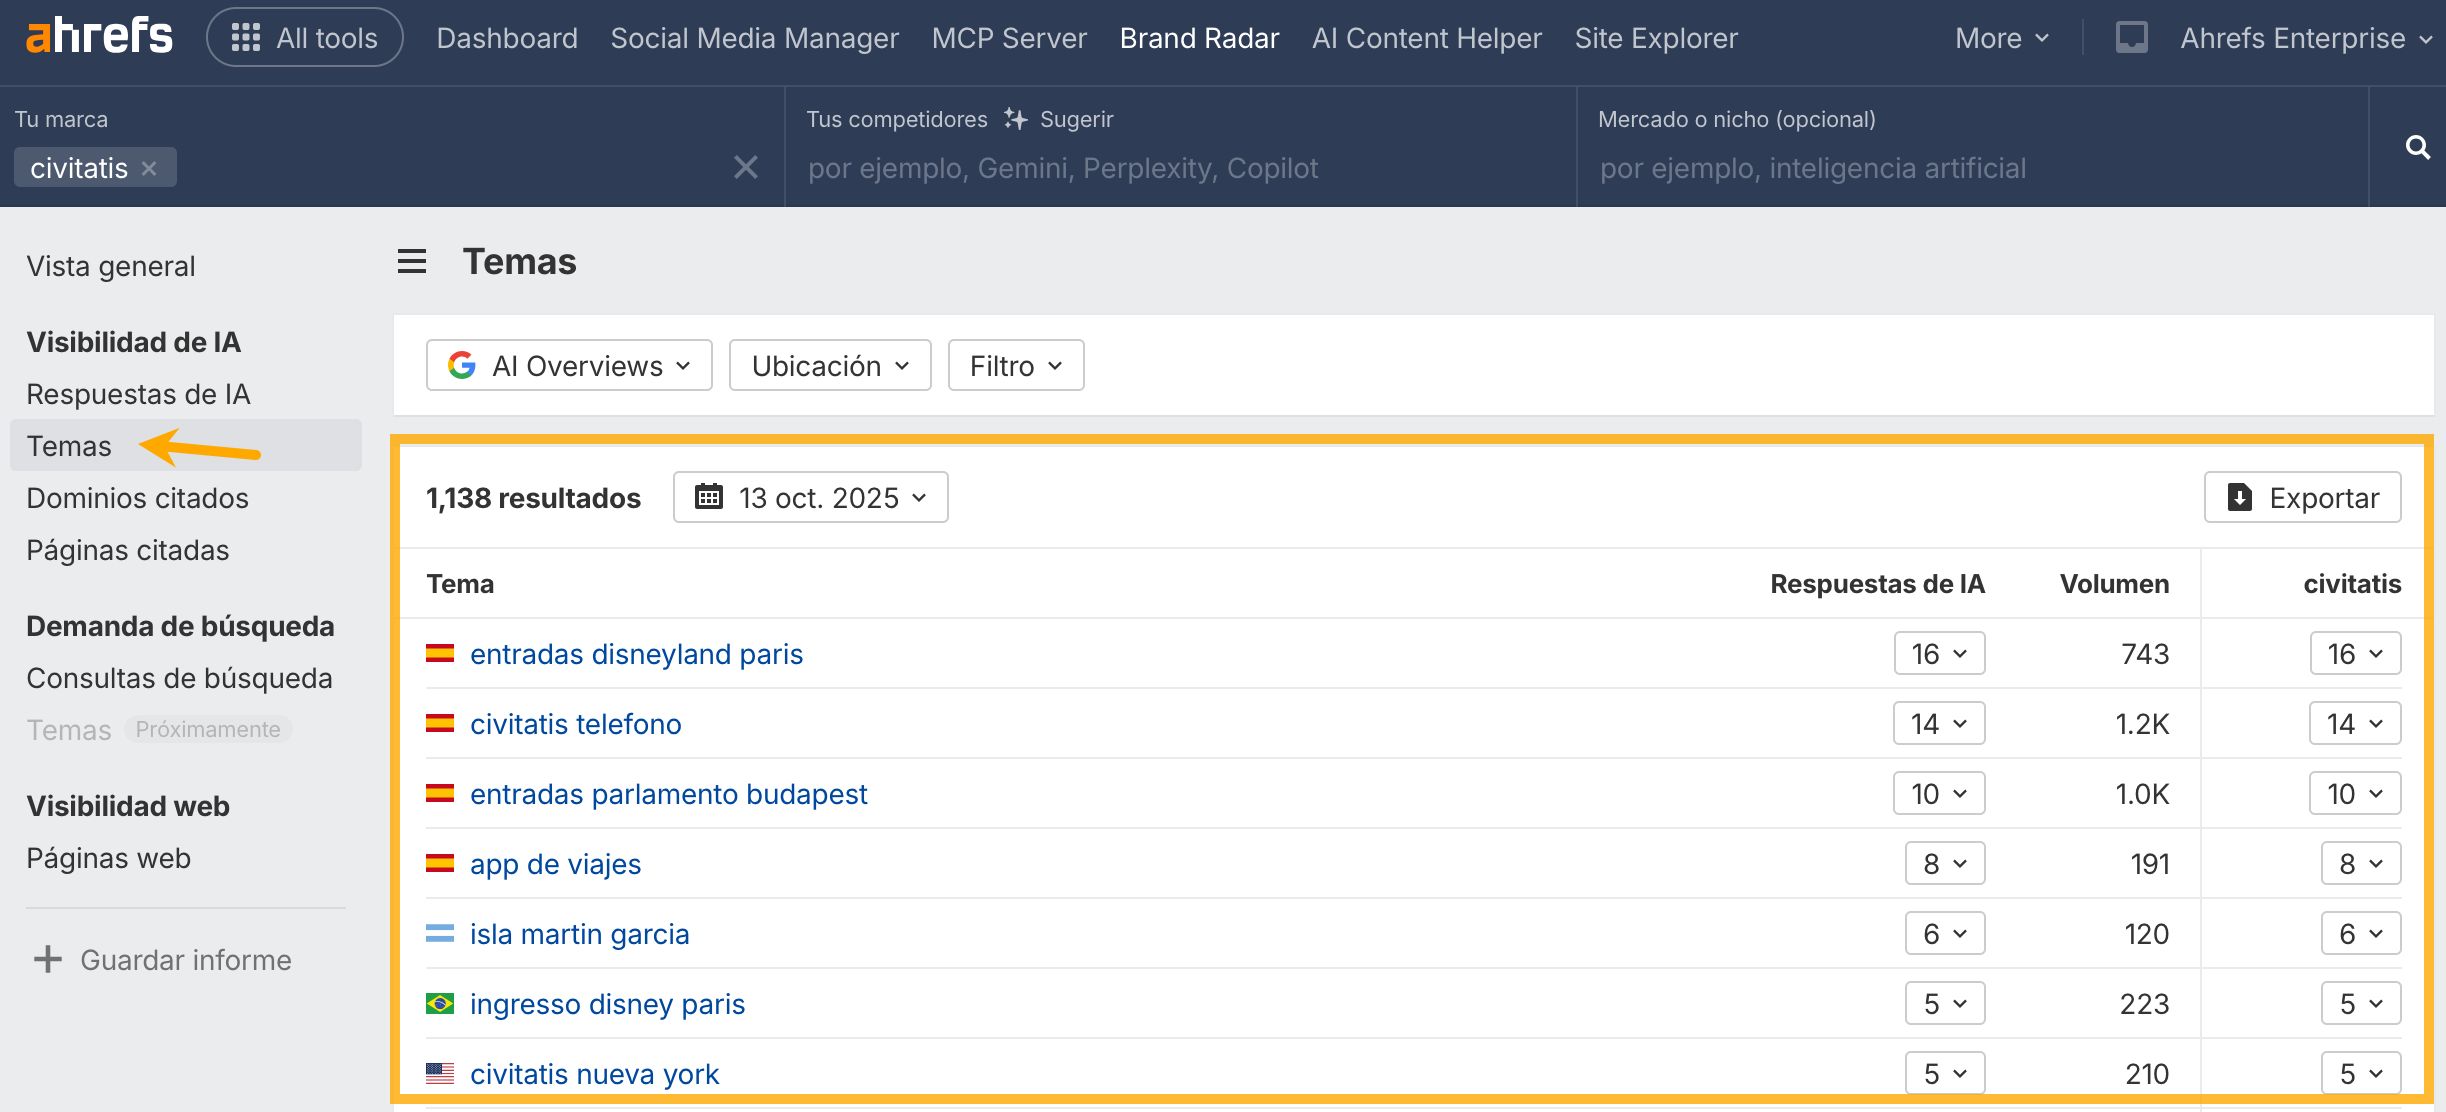2446x1112 pixels.
Task: Export results with Exportar button
Action: (2302, 497)
